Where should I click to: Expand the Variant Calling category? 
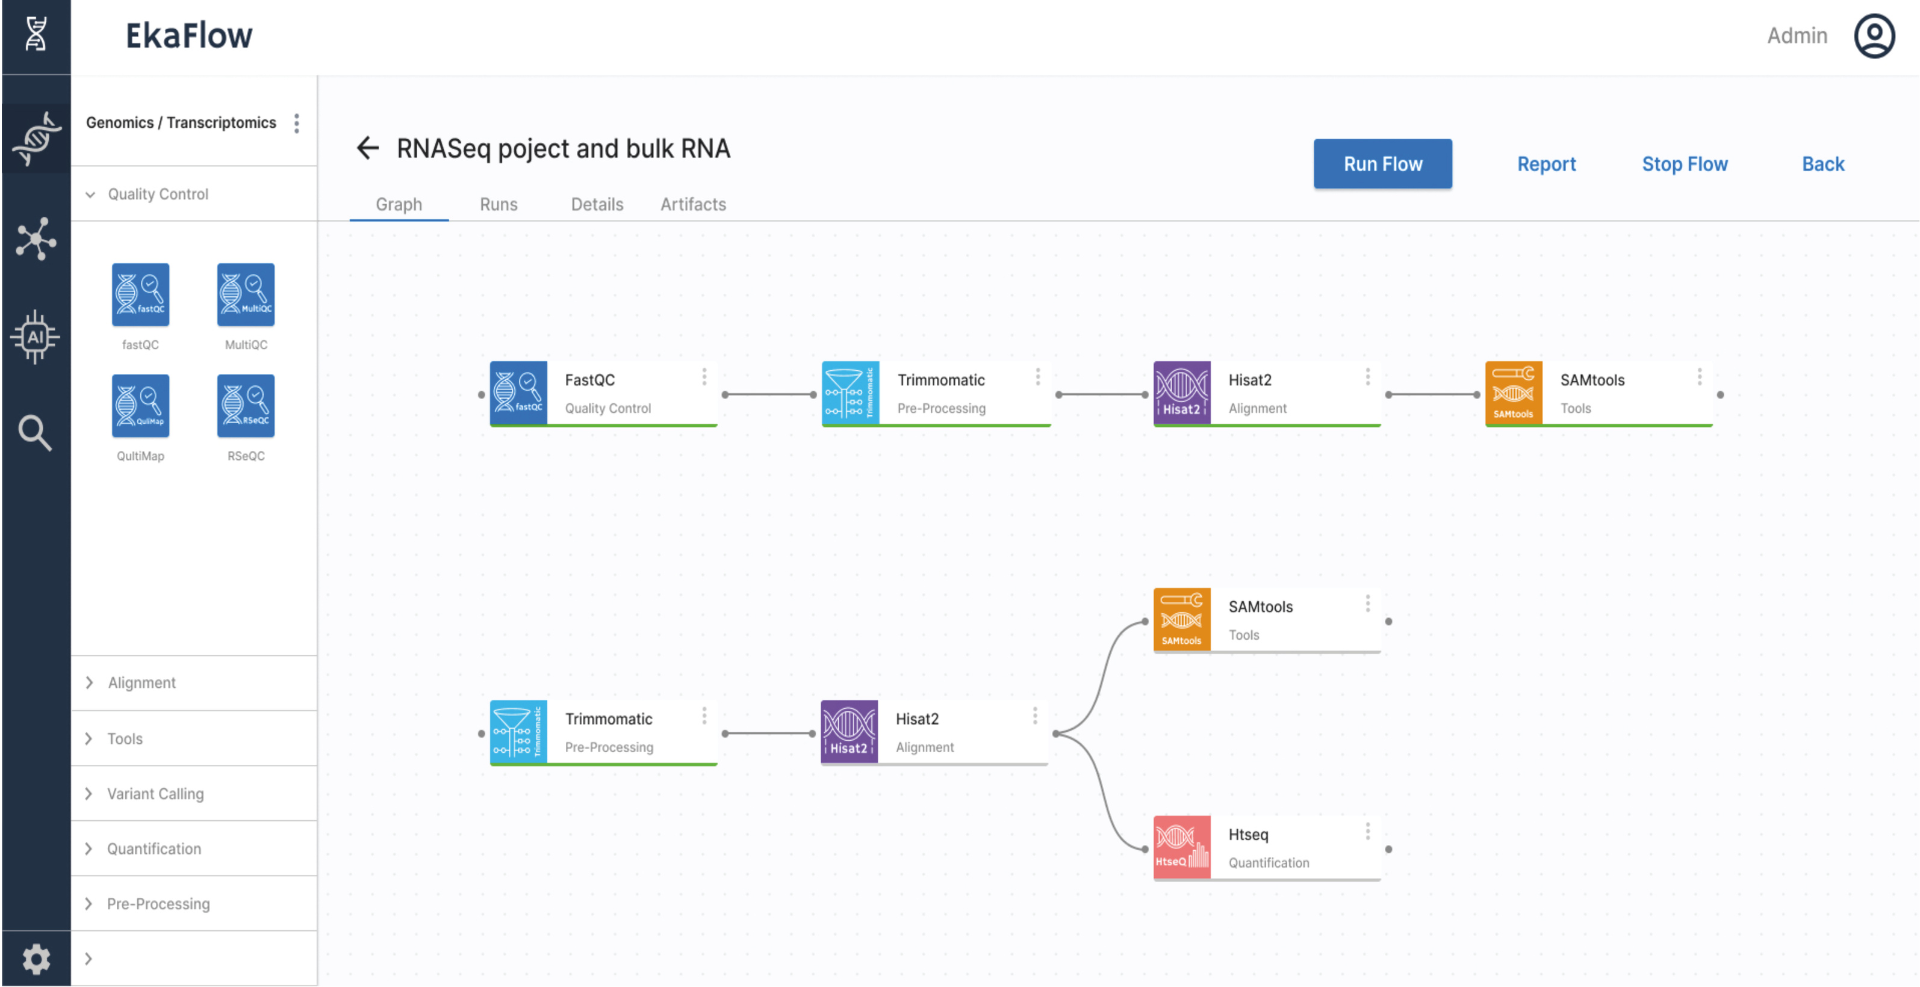coord(155,794)
